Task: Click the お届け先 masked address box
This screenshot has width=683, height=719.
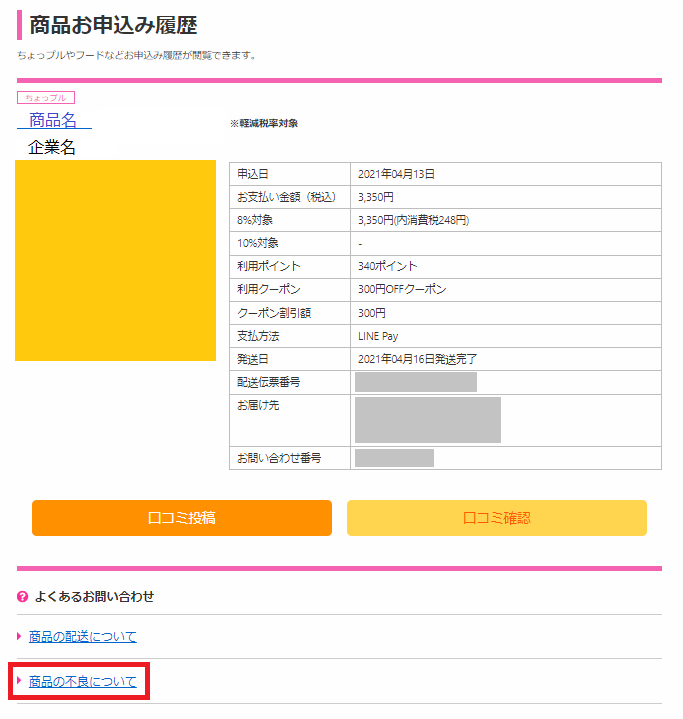Action: (x=428, y=420)
